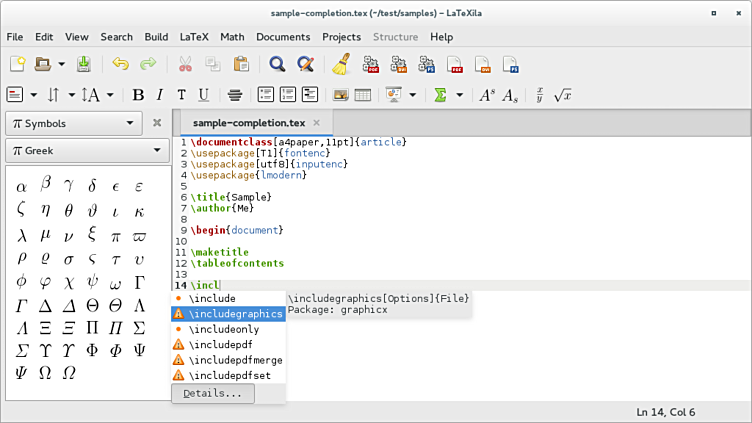Toggle bold text formatting
Screen dimensions: 752x423
[138, 95]
